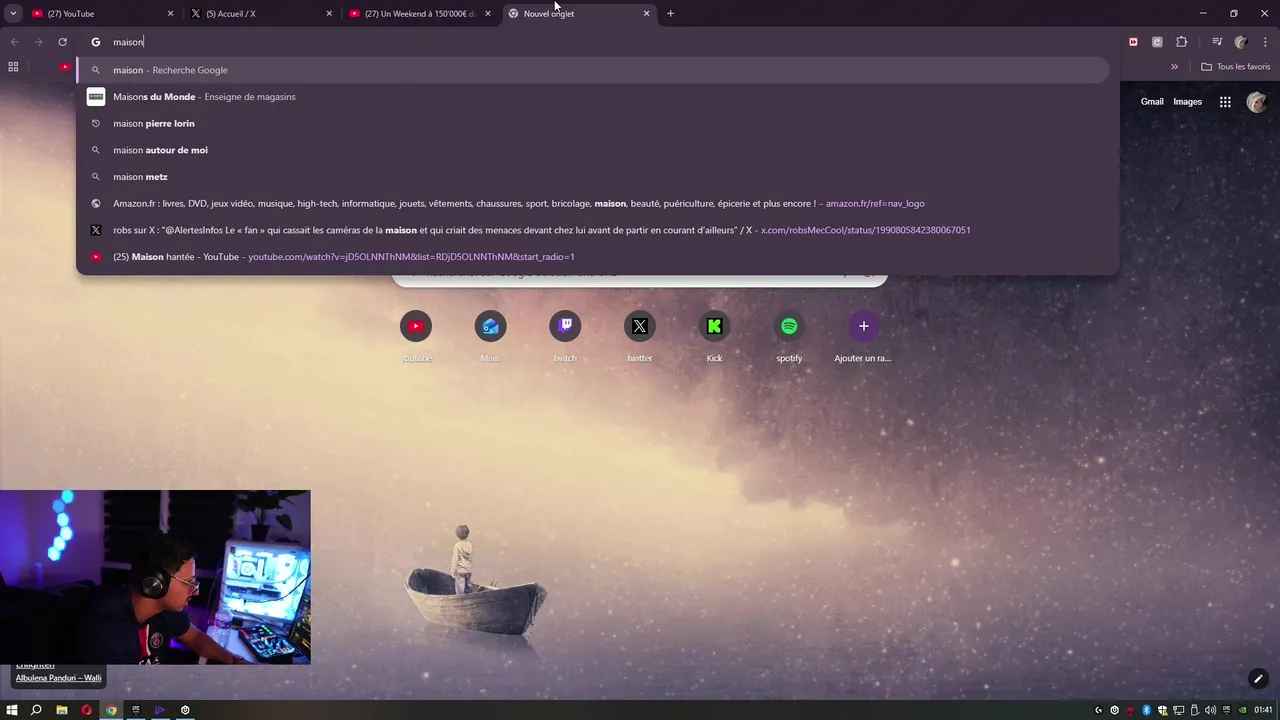Open Tous les favoris folder

click(x=1235, y=67)
